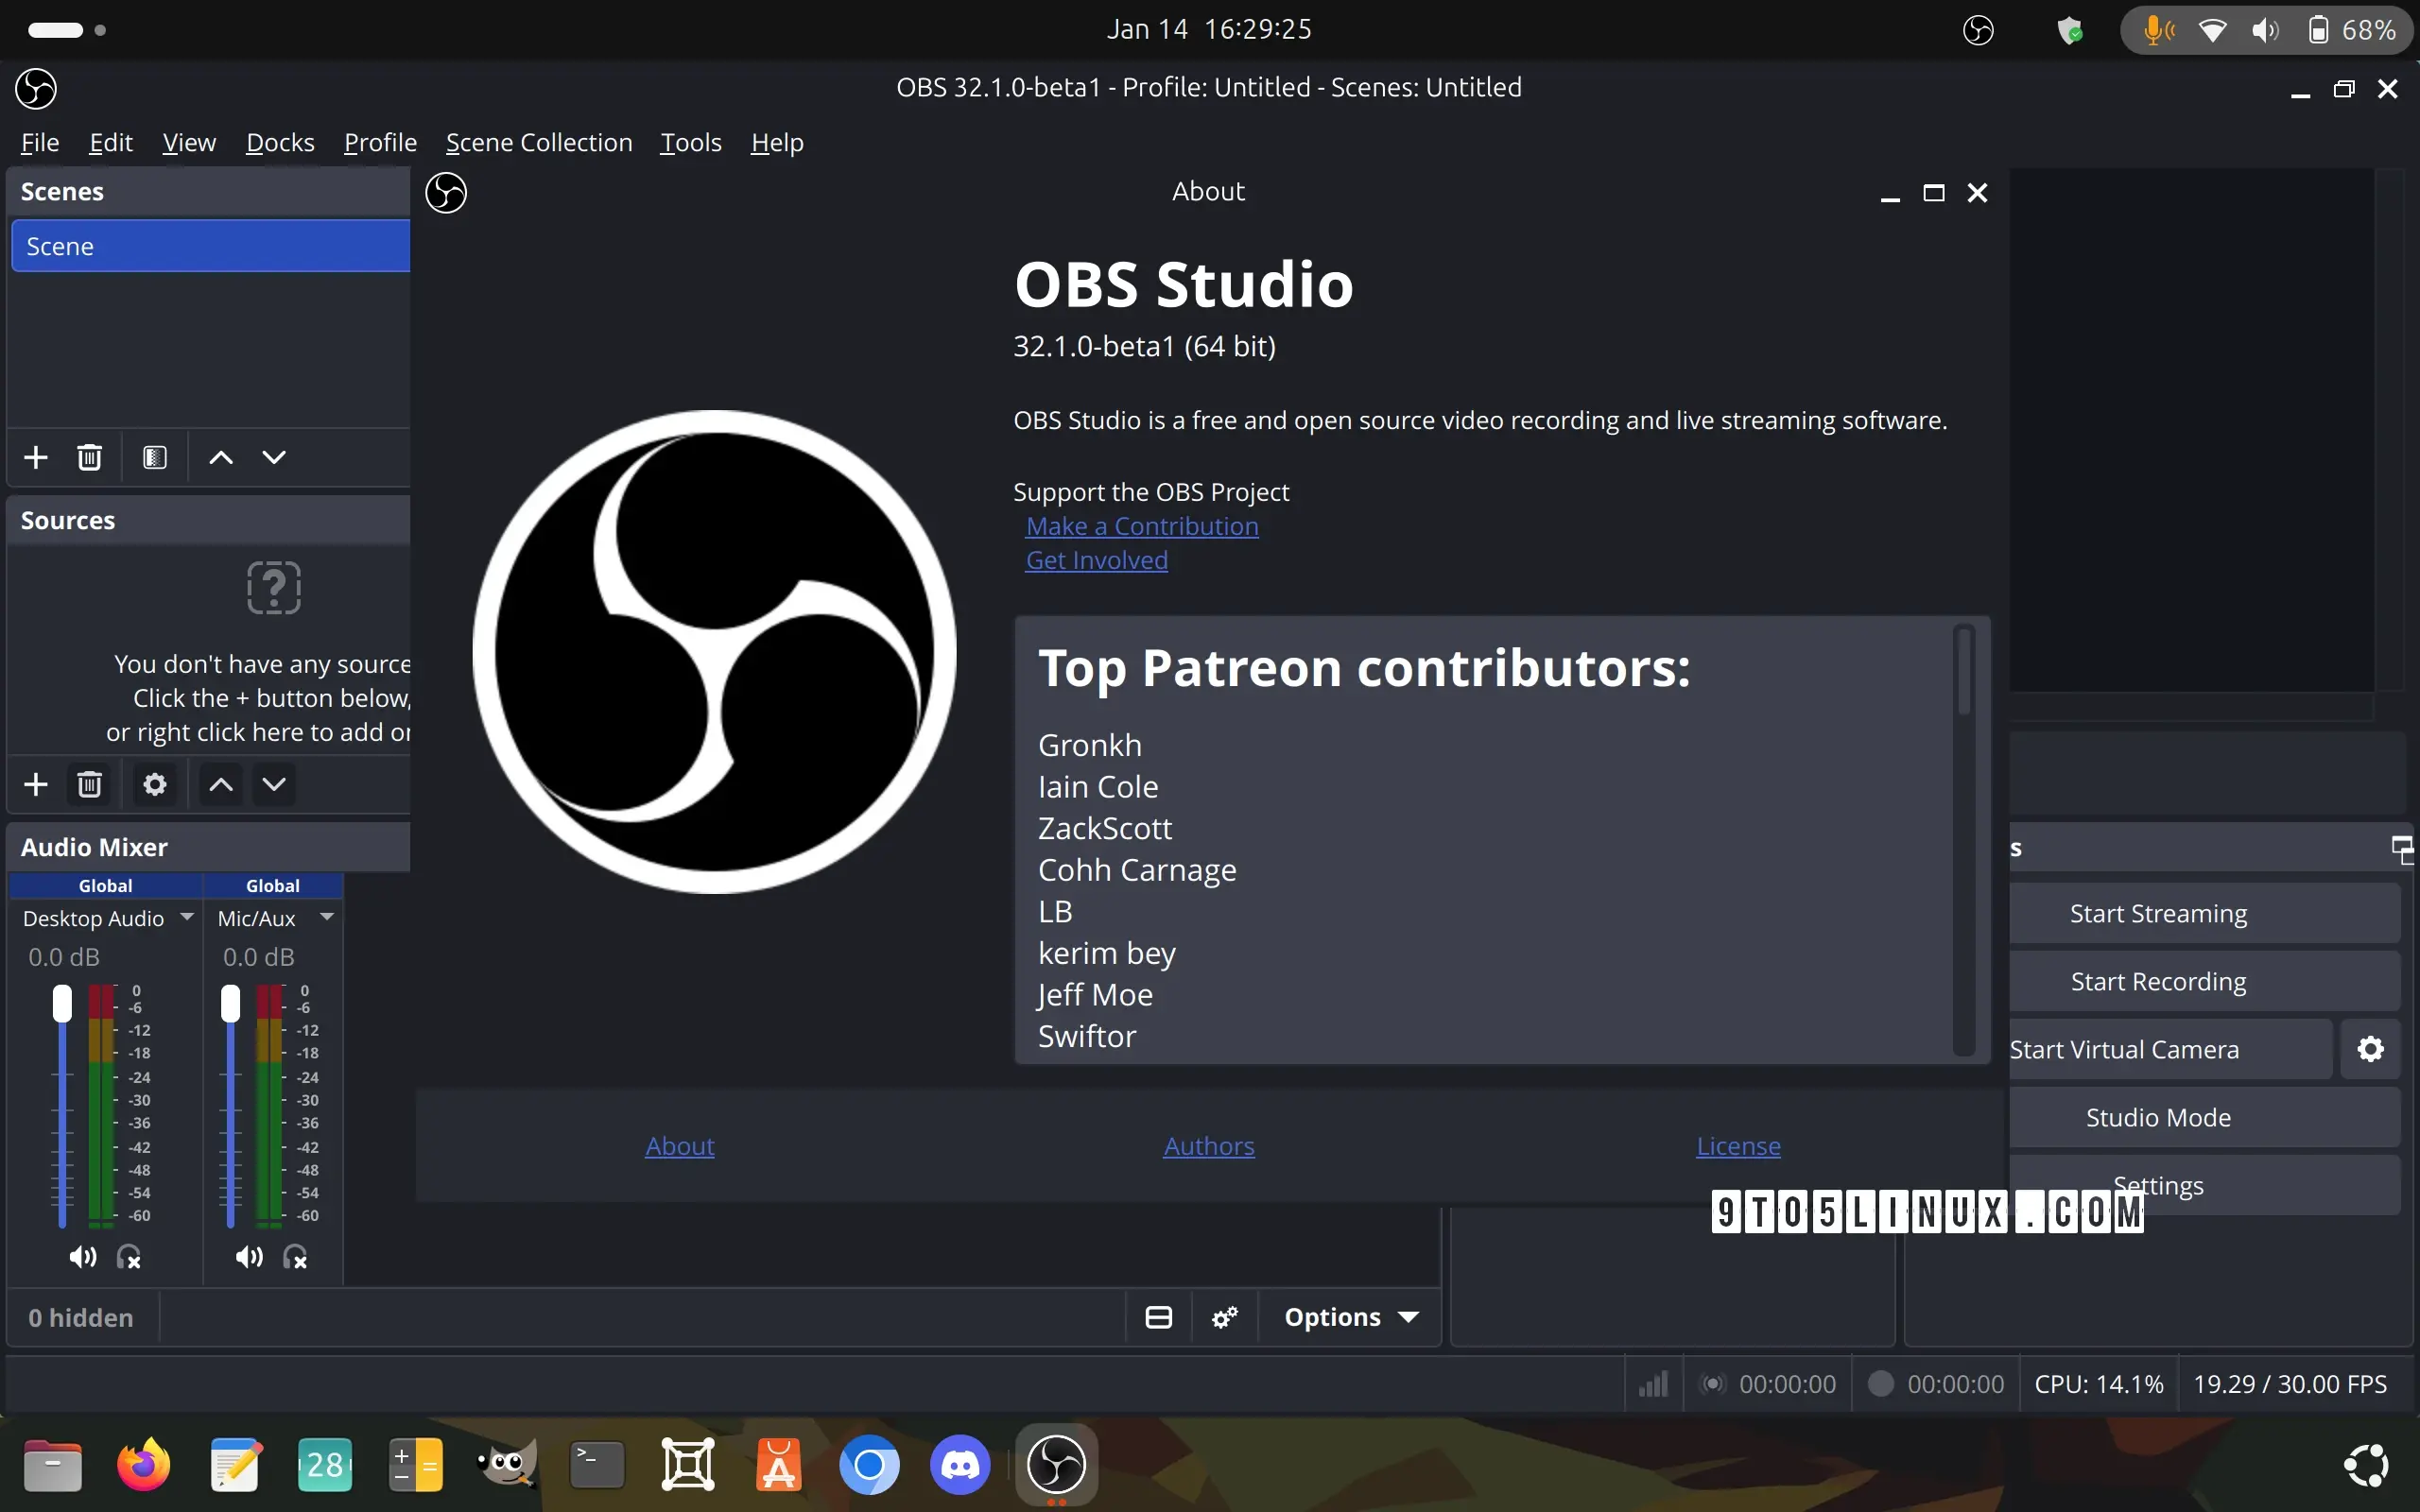Click the Start Recording button
The height and width of the screenshot is (1512, 2420).
(x=2158, y=981)
